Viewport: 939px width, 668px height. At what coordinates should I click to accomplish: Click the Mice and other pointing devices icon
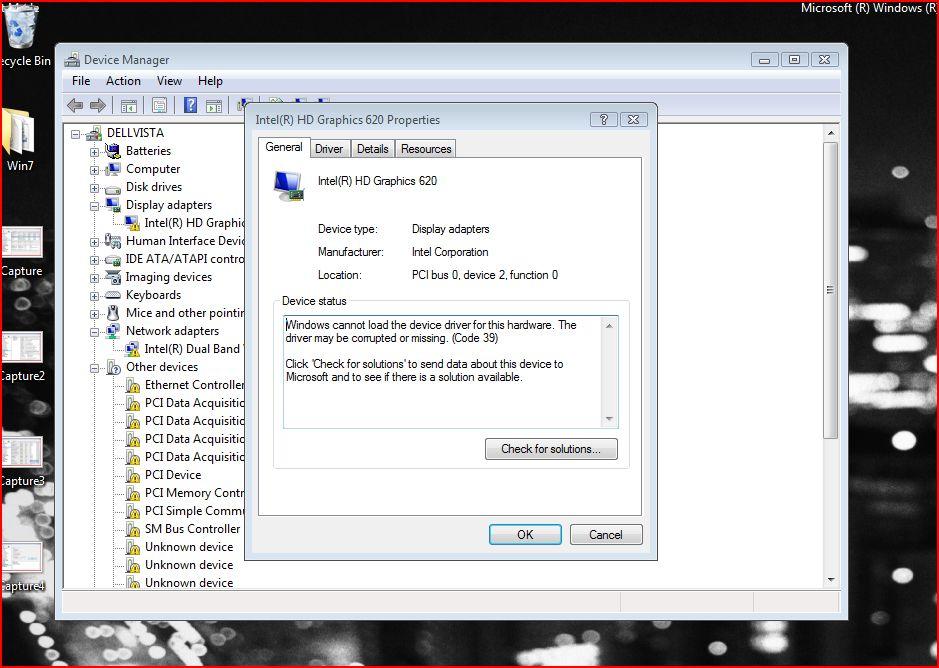(113, 313)
